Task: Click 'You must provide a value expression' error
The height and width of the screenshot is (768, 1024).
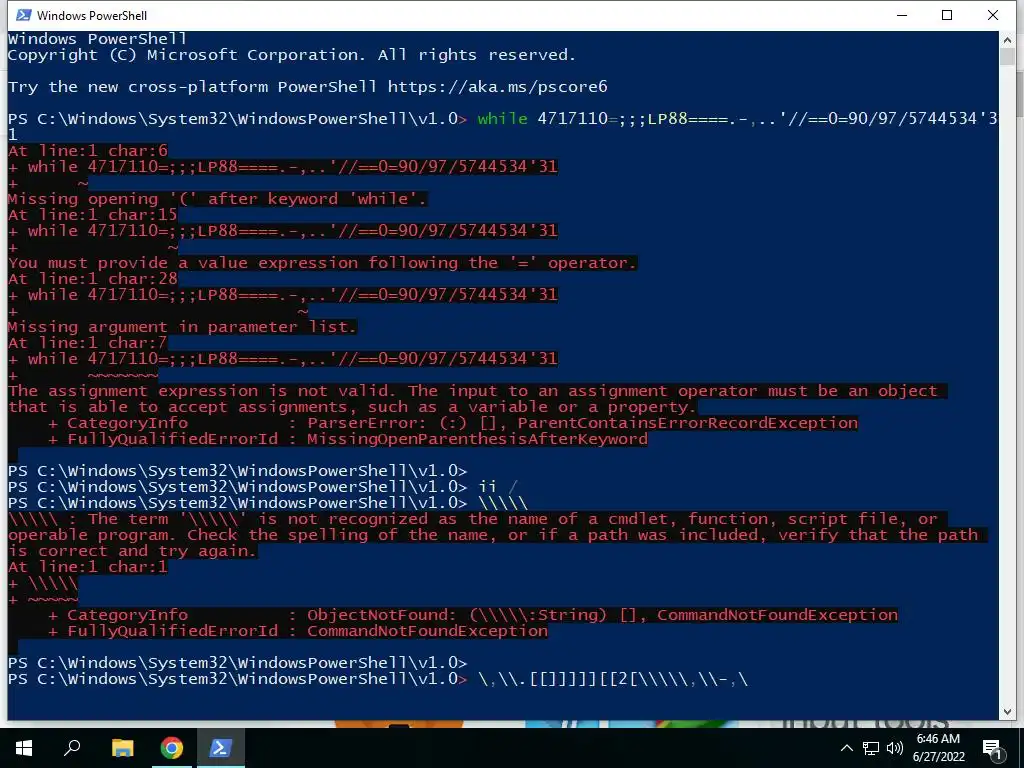Action: [x=321, y=263]
